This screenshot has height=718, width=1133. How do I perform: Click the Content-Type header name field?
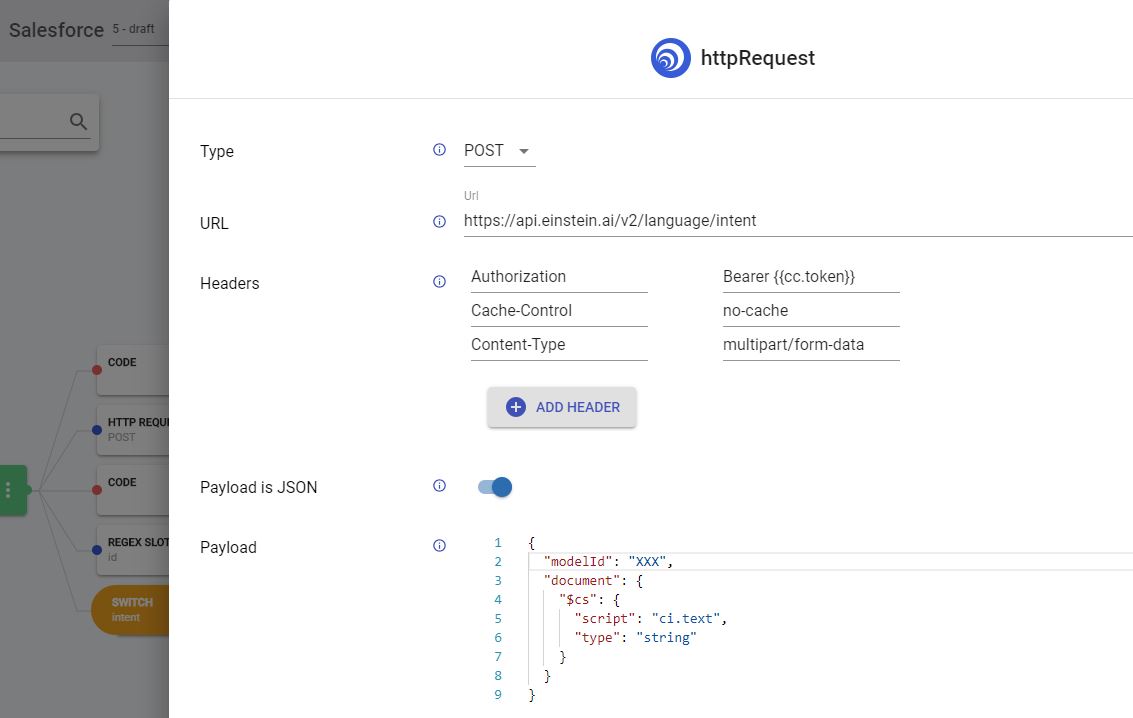(x=559, y=345)
